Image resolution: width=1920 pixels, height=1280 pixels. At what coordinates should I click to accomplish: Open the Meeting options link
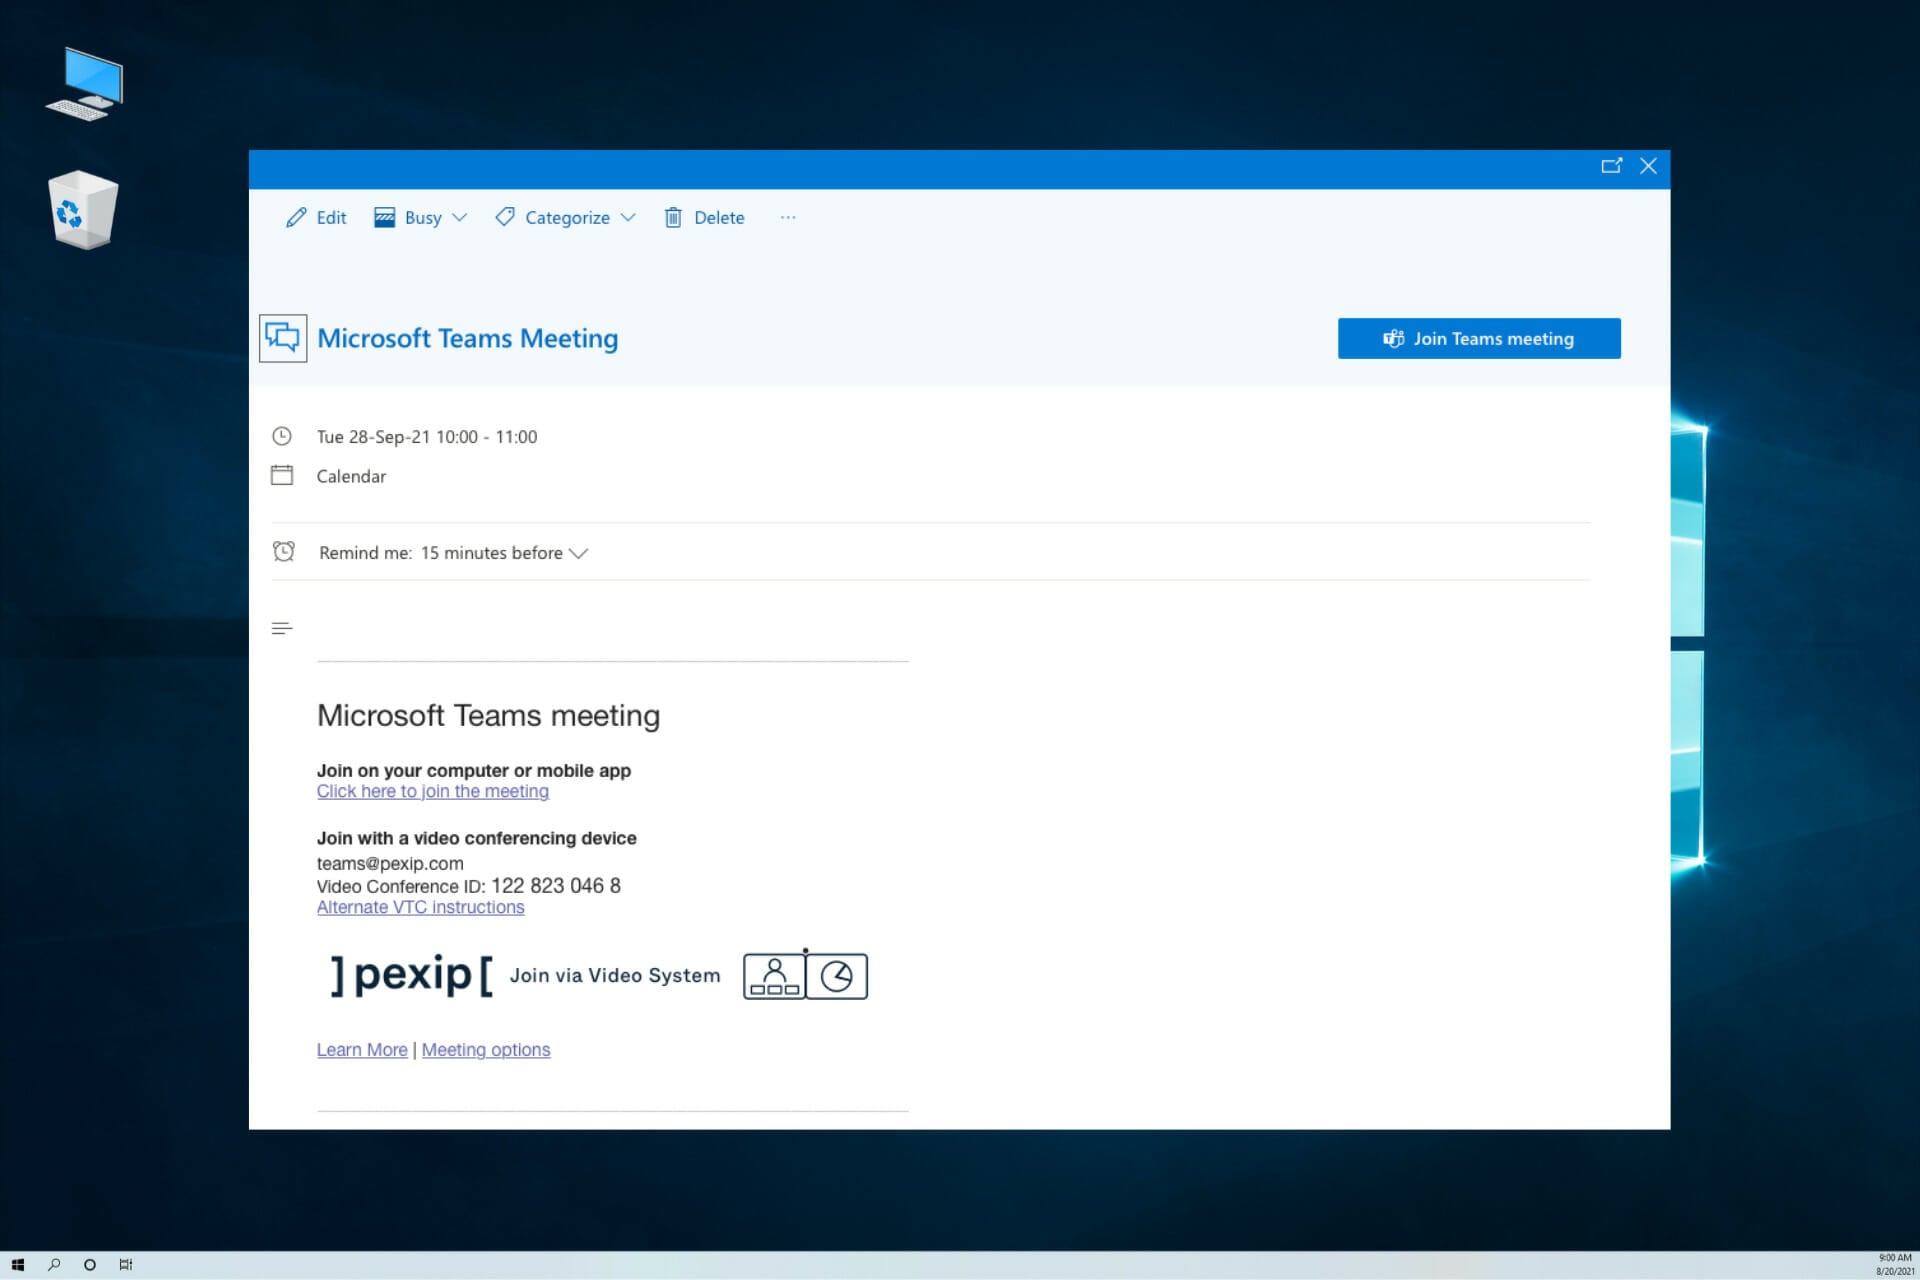click(x=486, y=1050)
